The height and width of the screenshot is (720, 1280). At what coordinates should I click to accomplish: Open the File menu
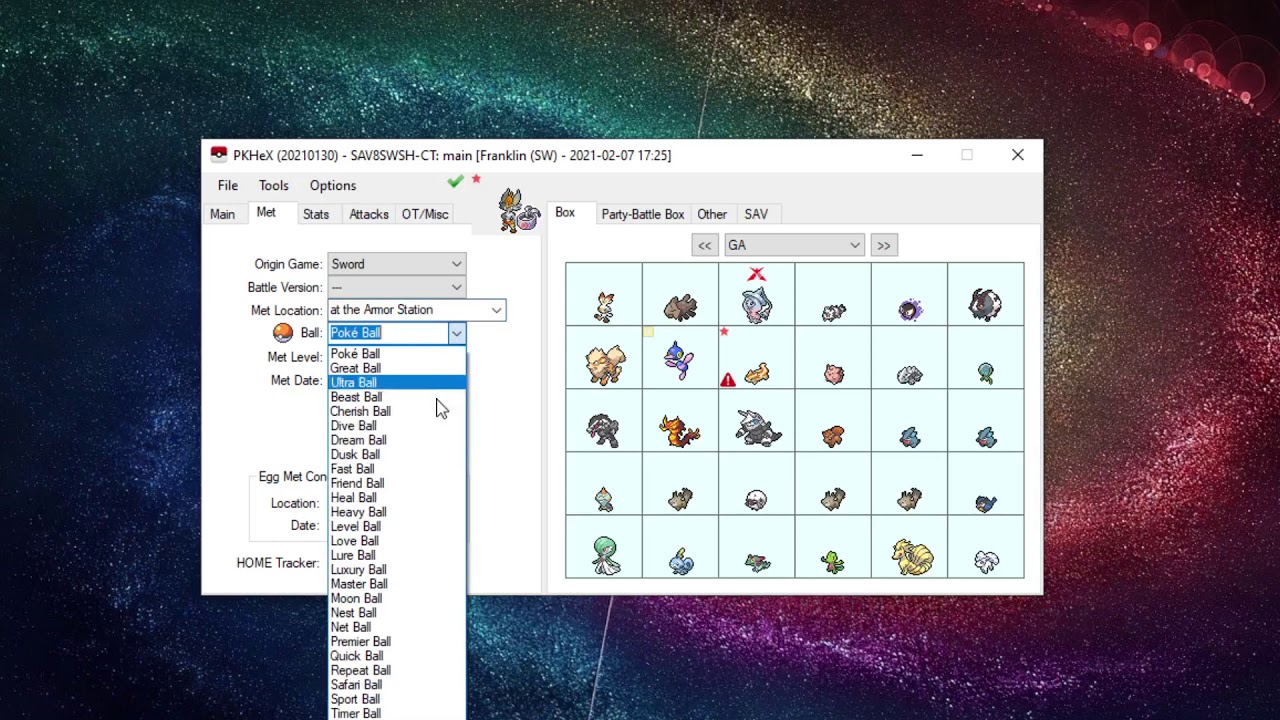pos(228,185)
